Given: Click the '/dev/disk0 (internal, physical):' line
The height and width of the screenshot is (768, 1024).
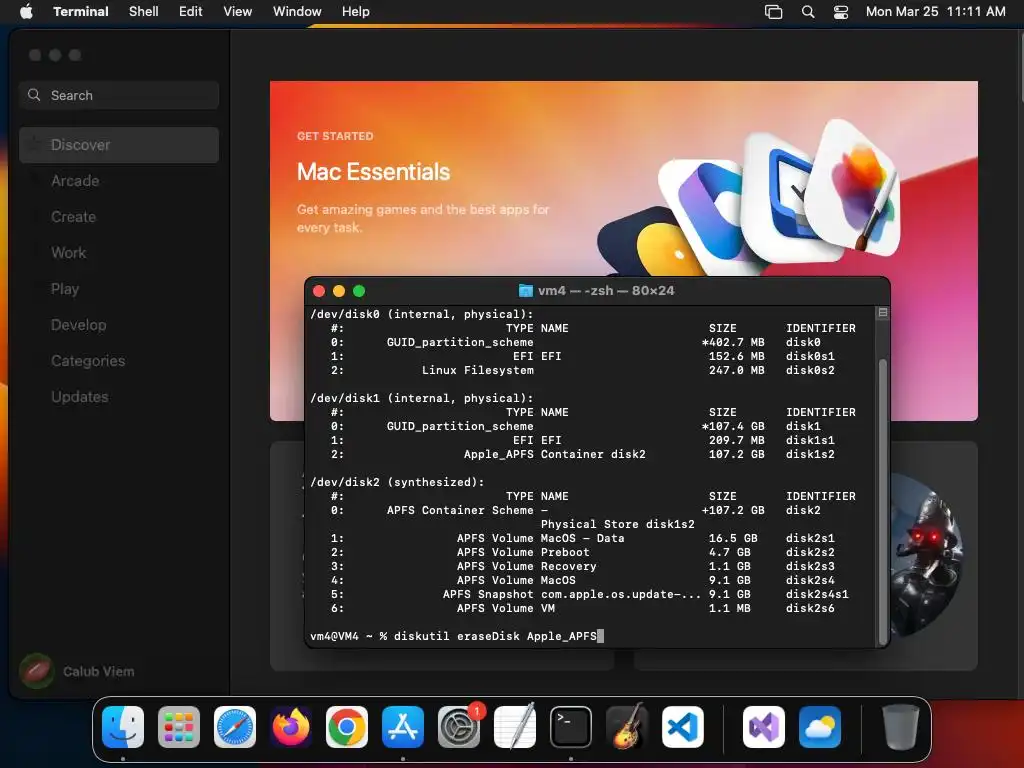Looking at the screenshot, I should click(422, 314).
